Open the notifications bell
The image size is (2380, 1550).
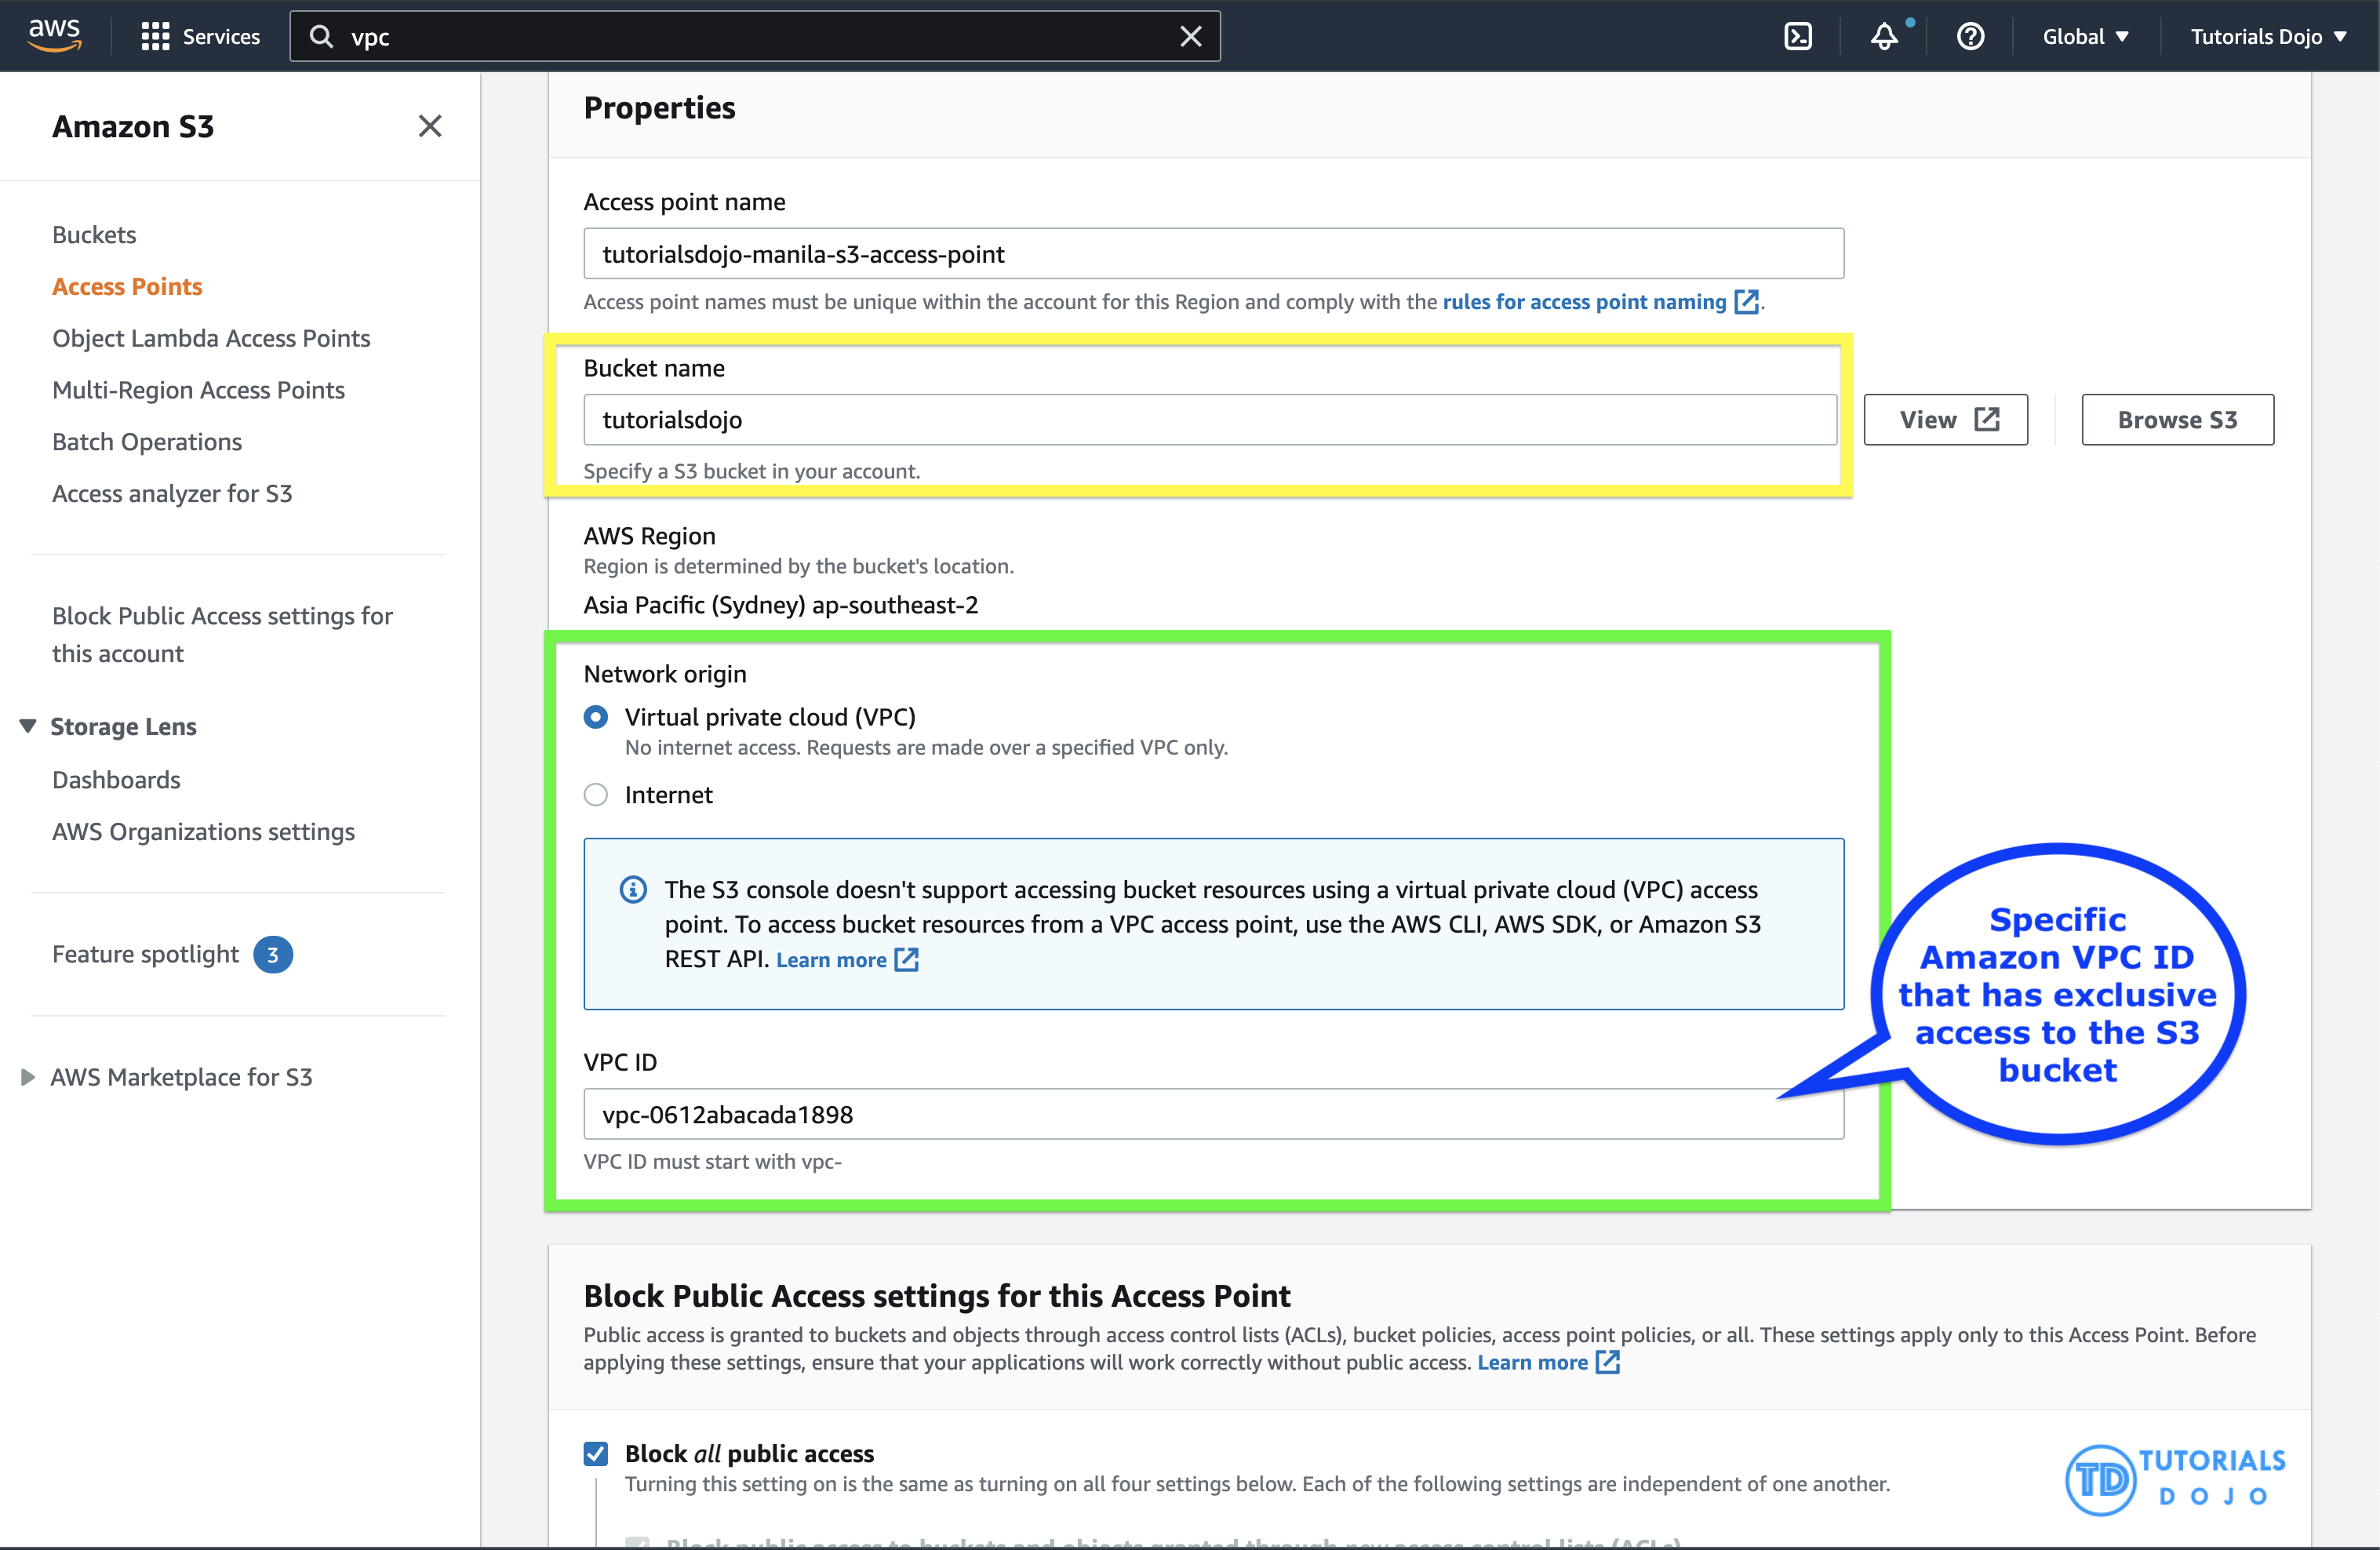tap(1884, 37)
